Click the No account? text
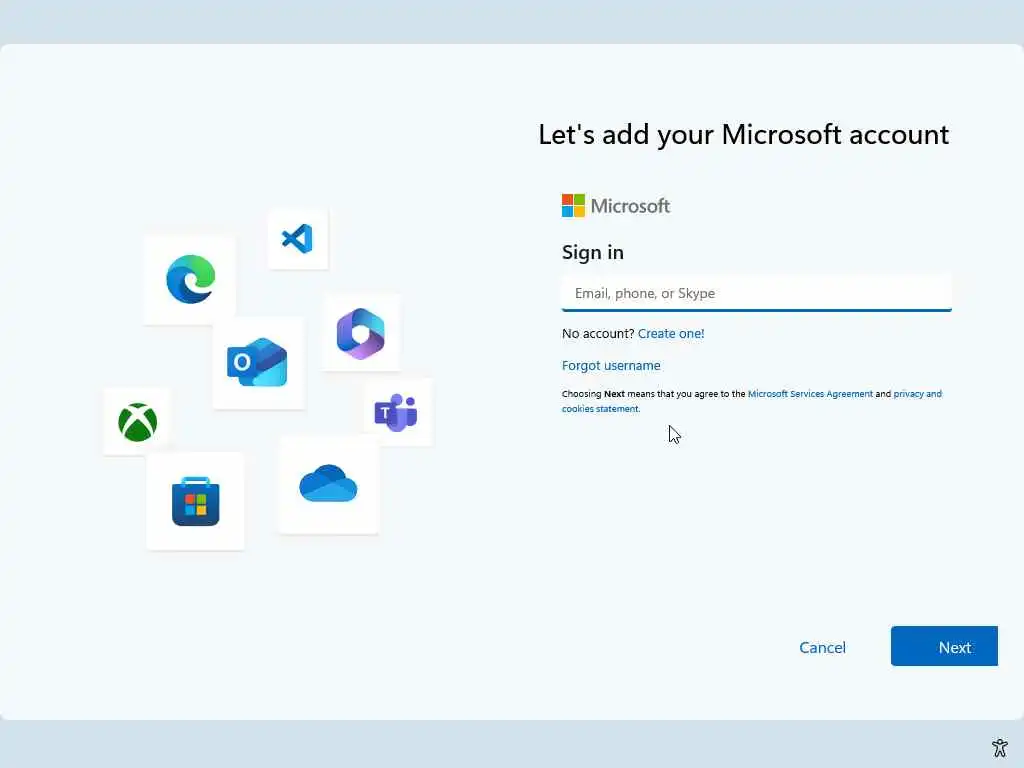The height and width of the screenshot is (768, 1024). click(598, 334)
